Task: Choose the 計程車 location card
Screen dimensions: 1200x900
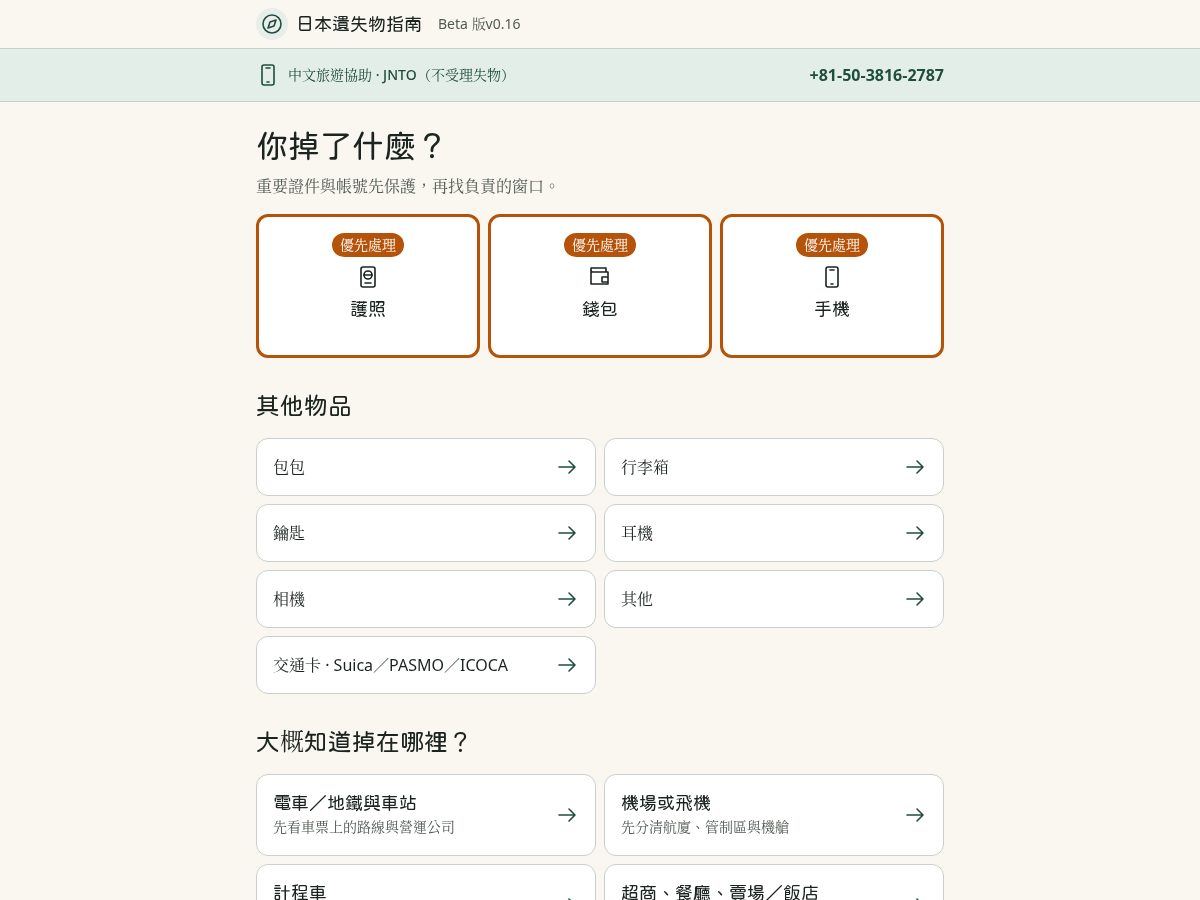Action: (426, 883)
